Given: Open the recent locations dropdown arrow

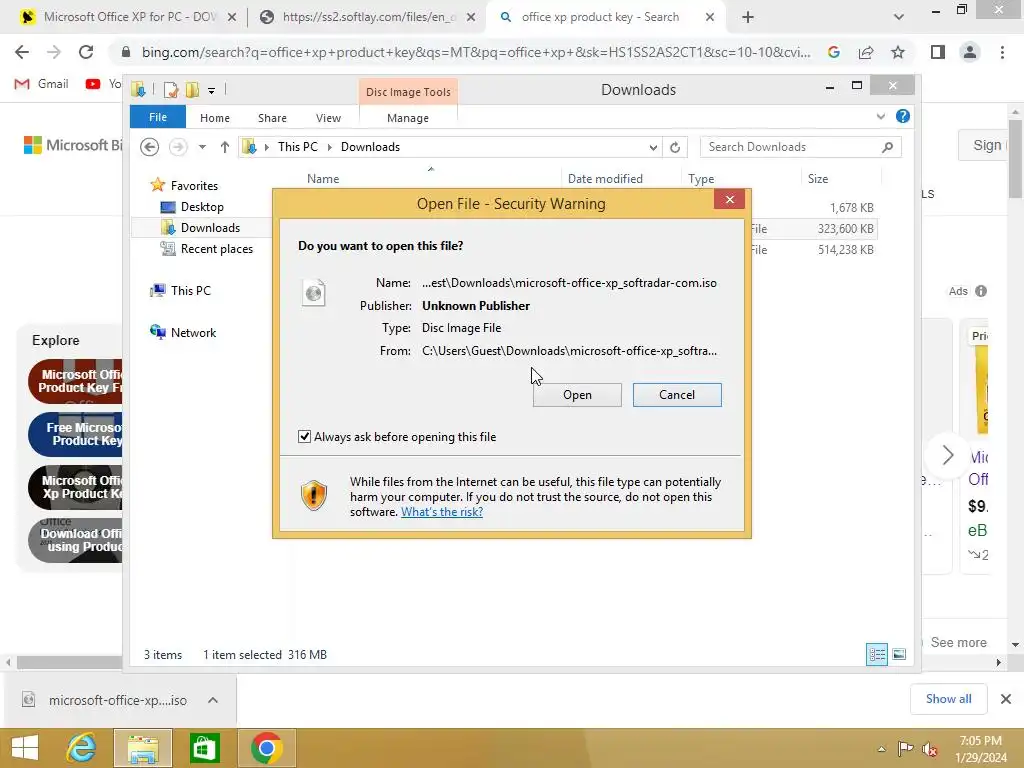Looking at the screenshot, I should (202, 147).
